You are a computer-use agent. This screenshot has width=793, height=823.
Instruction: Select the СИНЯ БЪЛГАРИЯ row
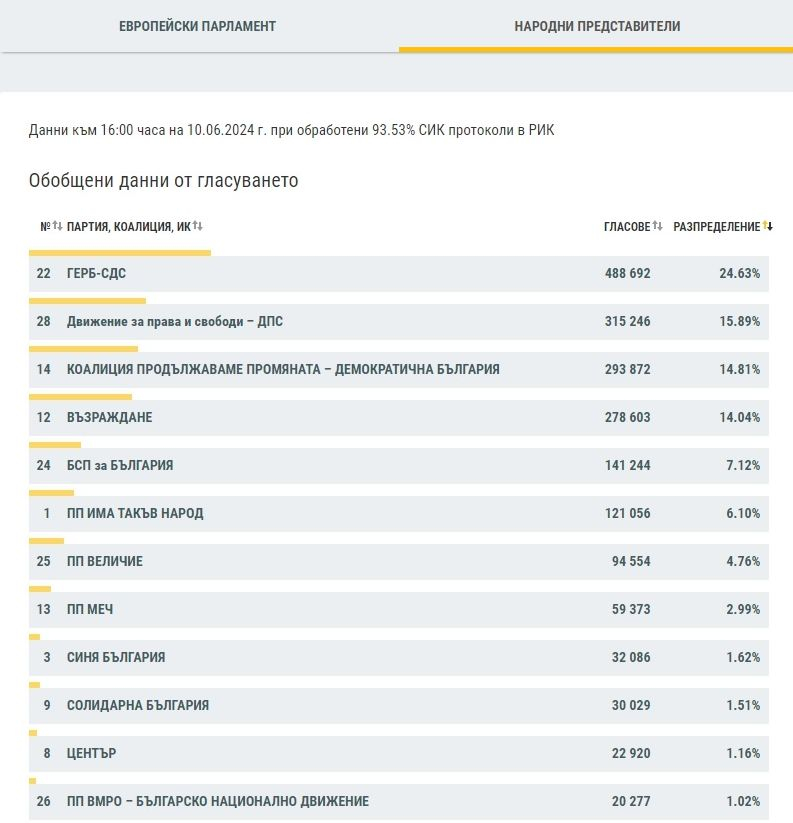pyautogui.click(x=399, y=658)
